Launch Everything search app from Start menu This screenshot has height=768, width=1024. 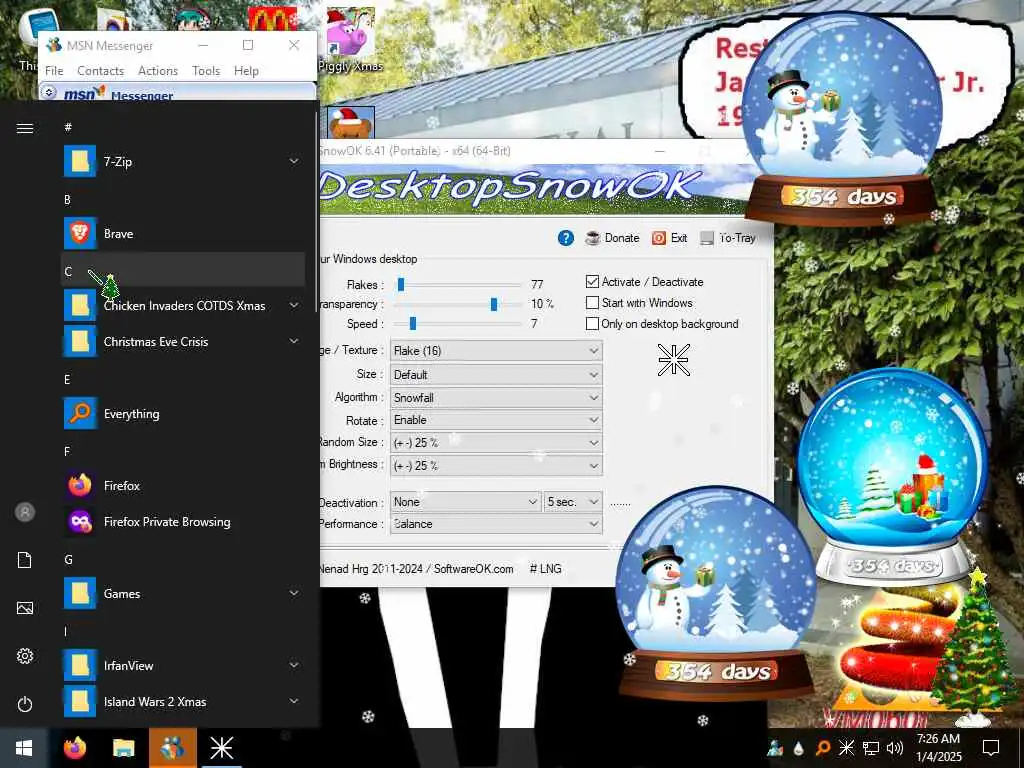click(184, 413)
